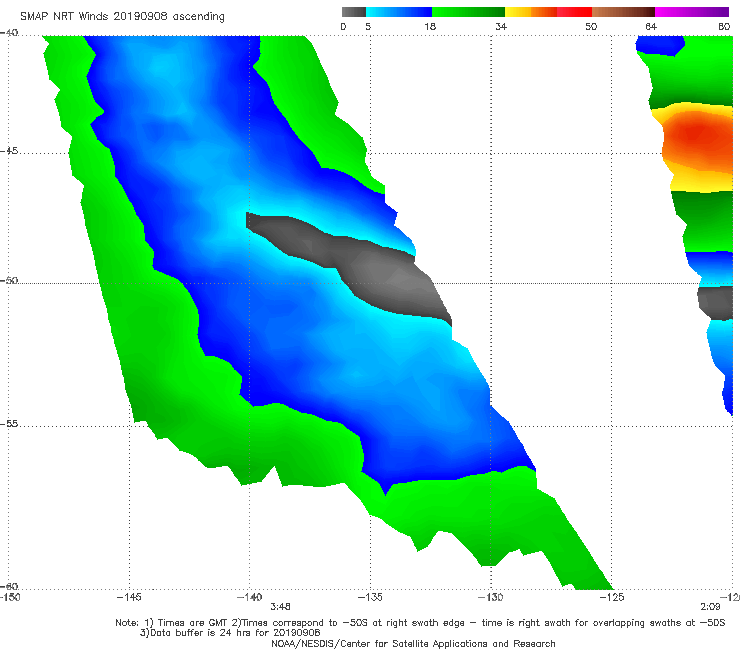
Task: Click the title "SMAP NRT Winds 20190908 ascending"
Action: (122, 16)
